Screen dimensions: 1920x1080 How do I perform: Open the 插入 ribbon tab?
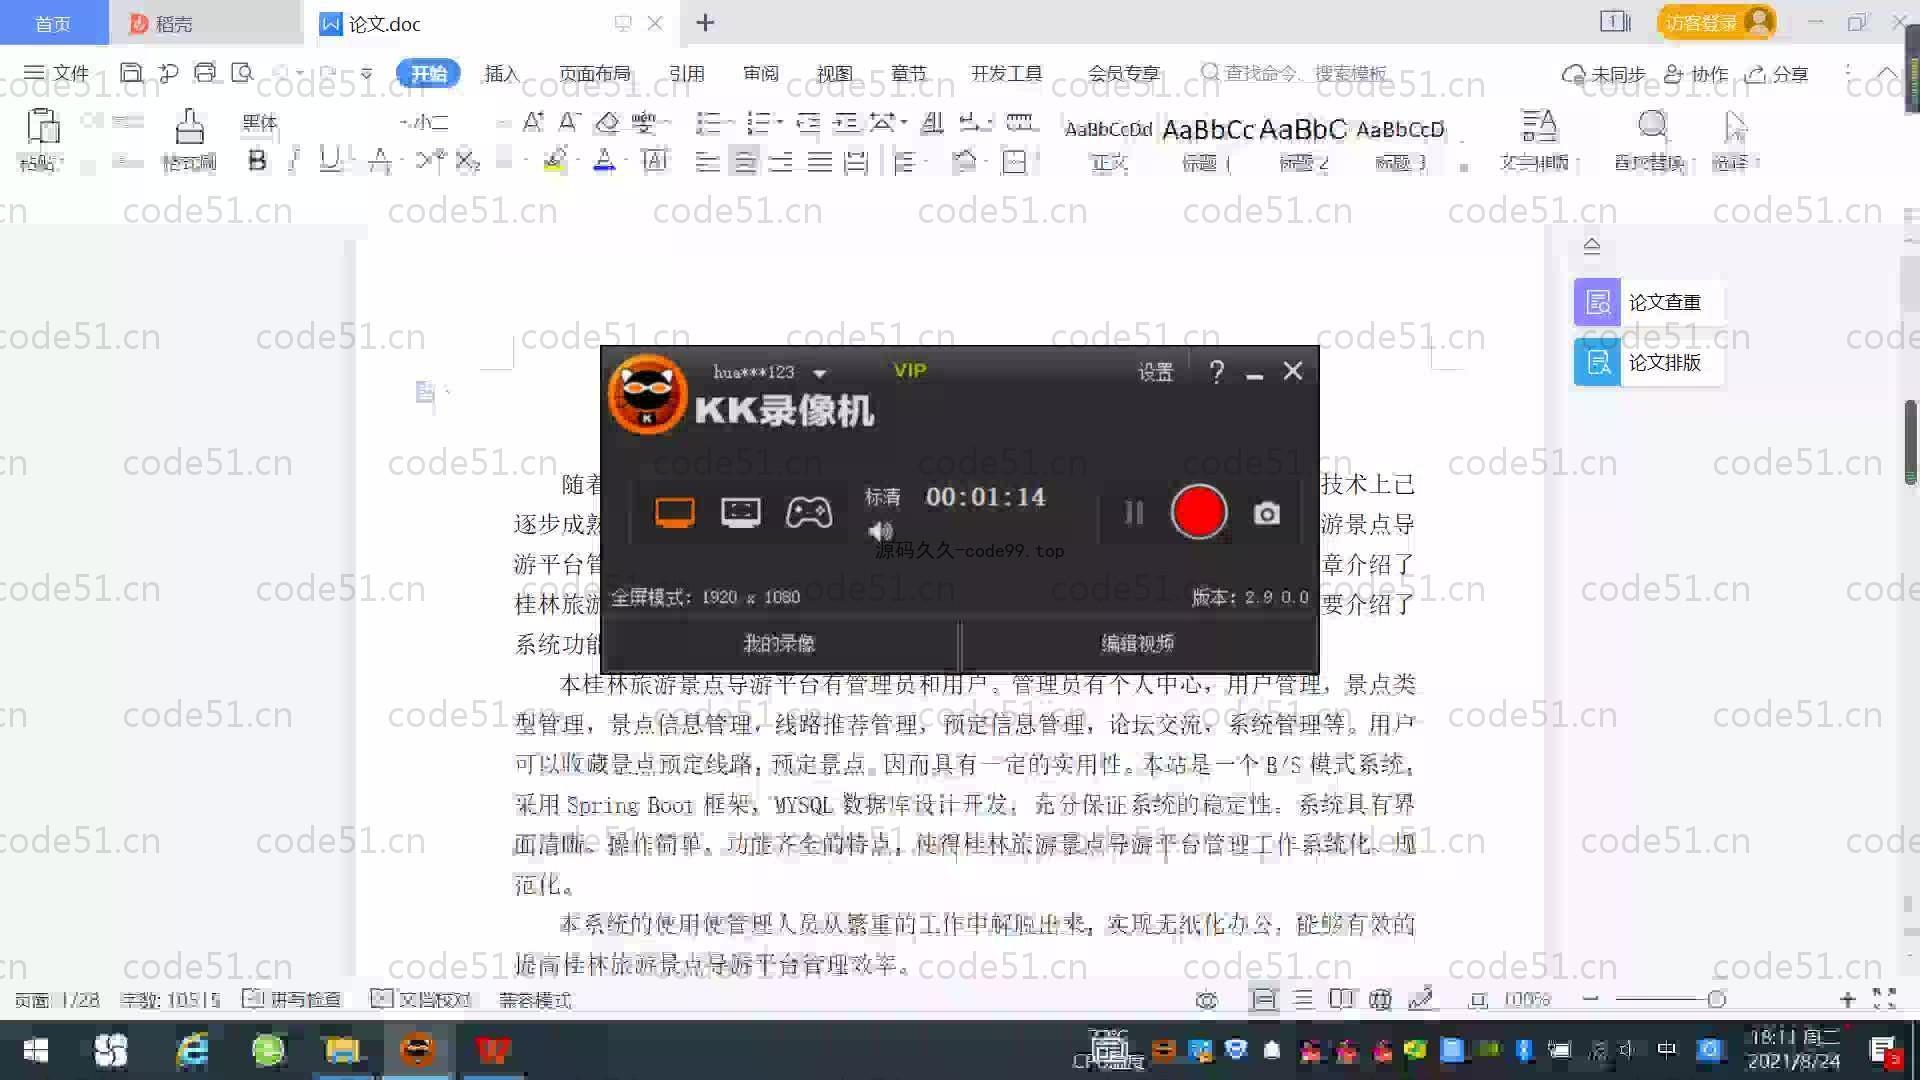[501, 74]
